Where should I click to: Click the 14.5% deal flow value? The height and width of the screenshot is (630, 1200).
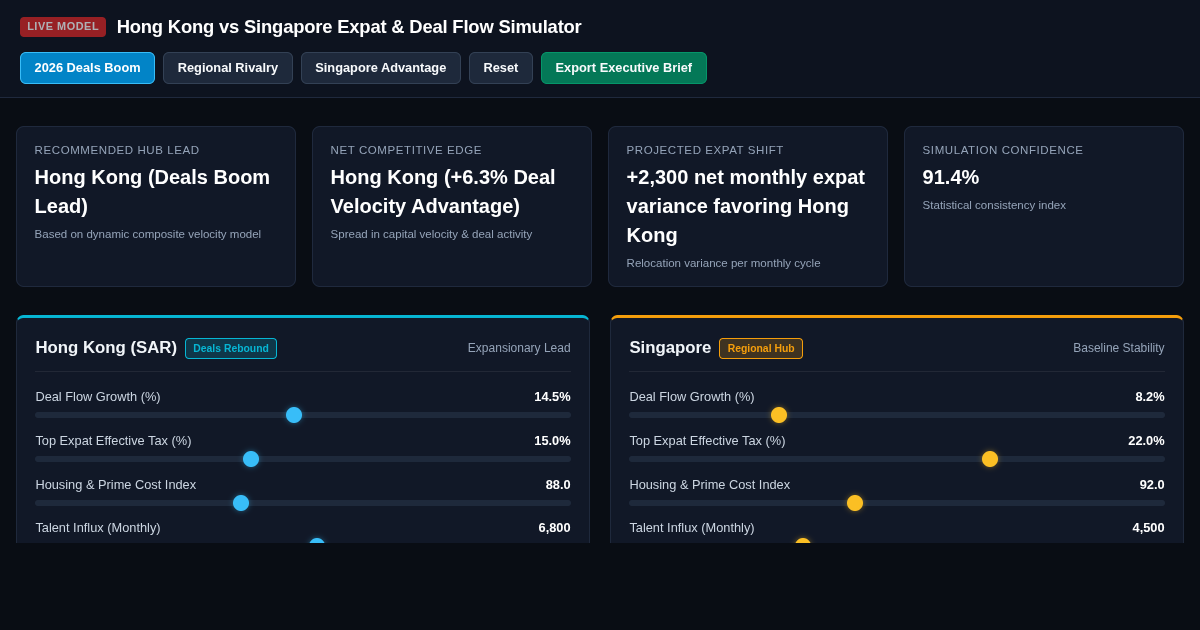[x=552, y=397]
